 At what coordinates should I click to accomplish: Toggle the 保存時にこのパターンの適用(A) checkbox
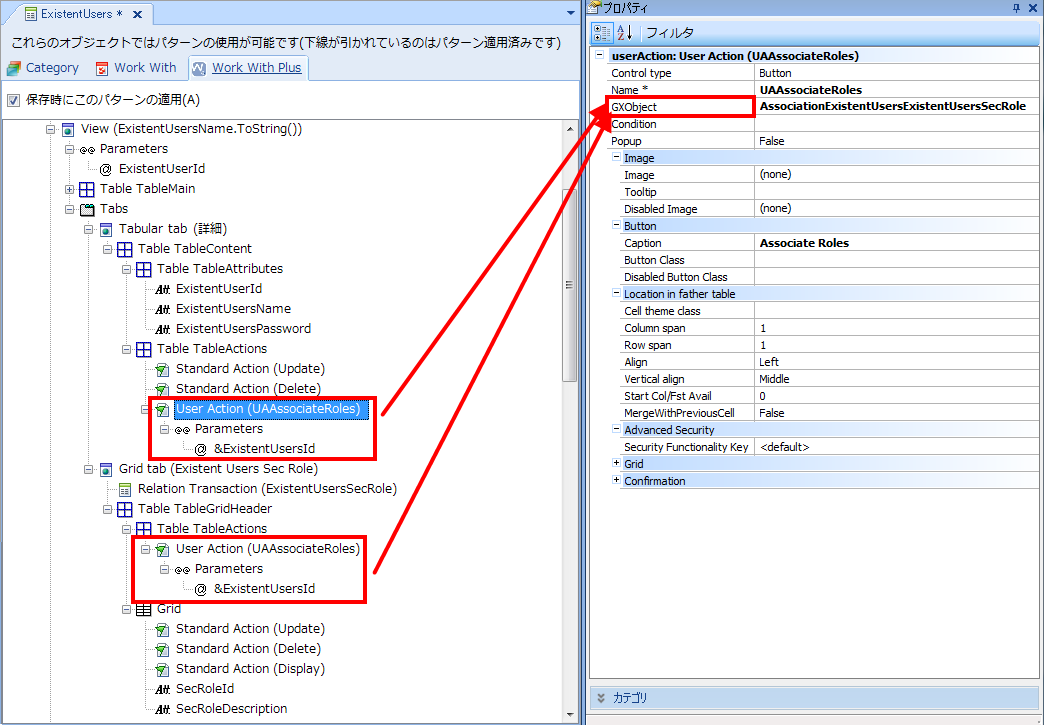point(13,100)
